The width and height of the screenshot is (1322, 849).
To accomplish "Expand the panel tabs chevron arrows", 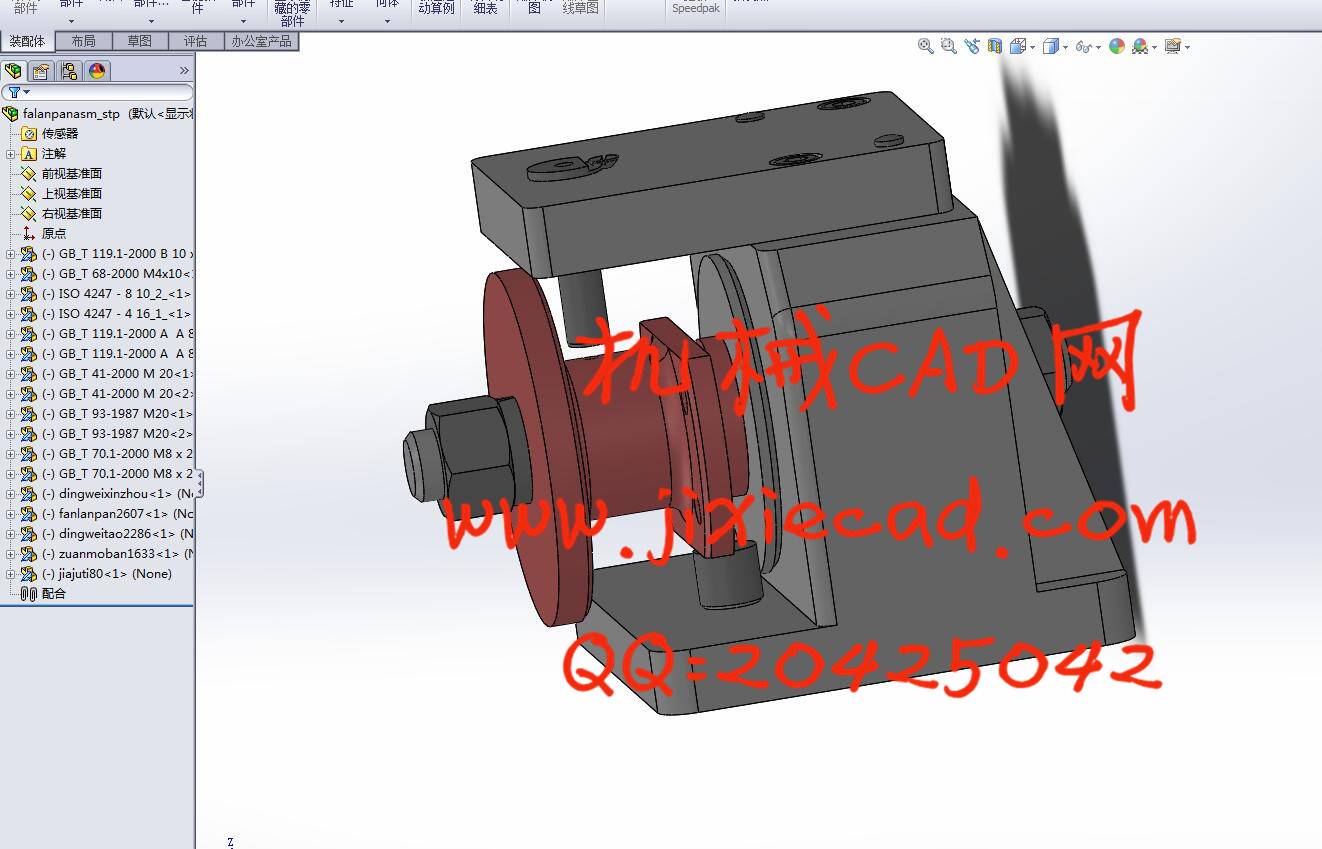I will pos(184,71).
